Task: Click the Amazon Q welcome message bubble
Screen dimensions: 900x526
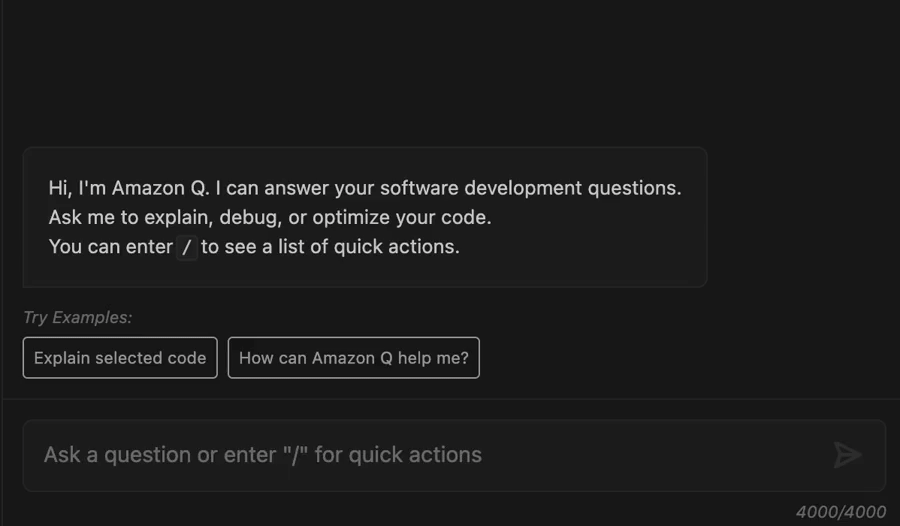Action: (x=365, y=217)
